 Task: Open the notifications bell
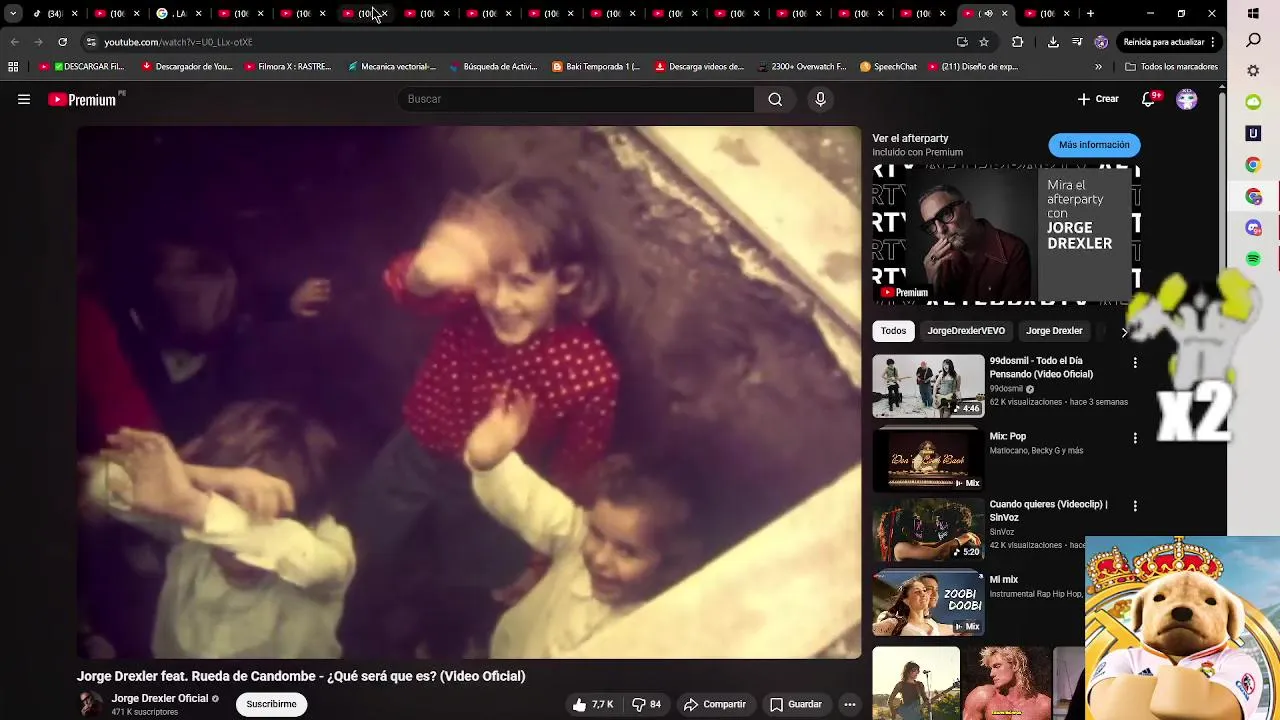click(1150, 99)
